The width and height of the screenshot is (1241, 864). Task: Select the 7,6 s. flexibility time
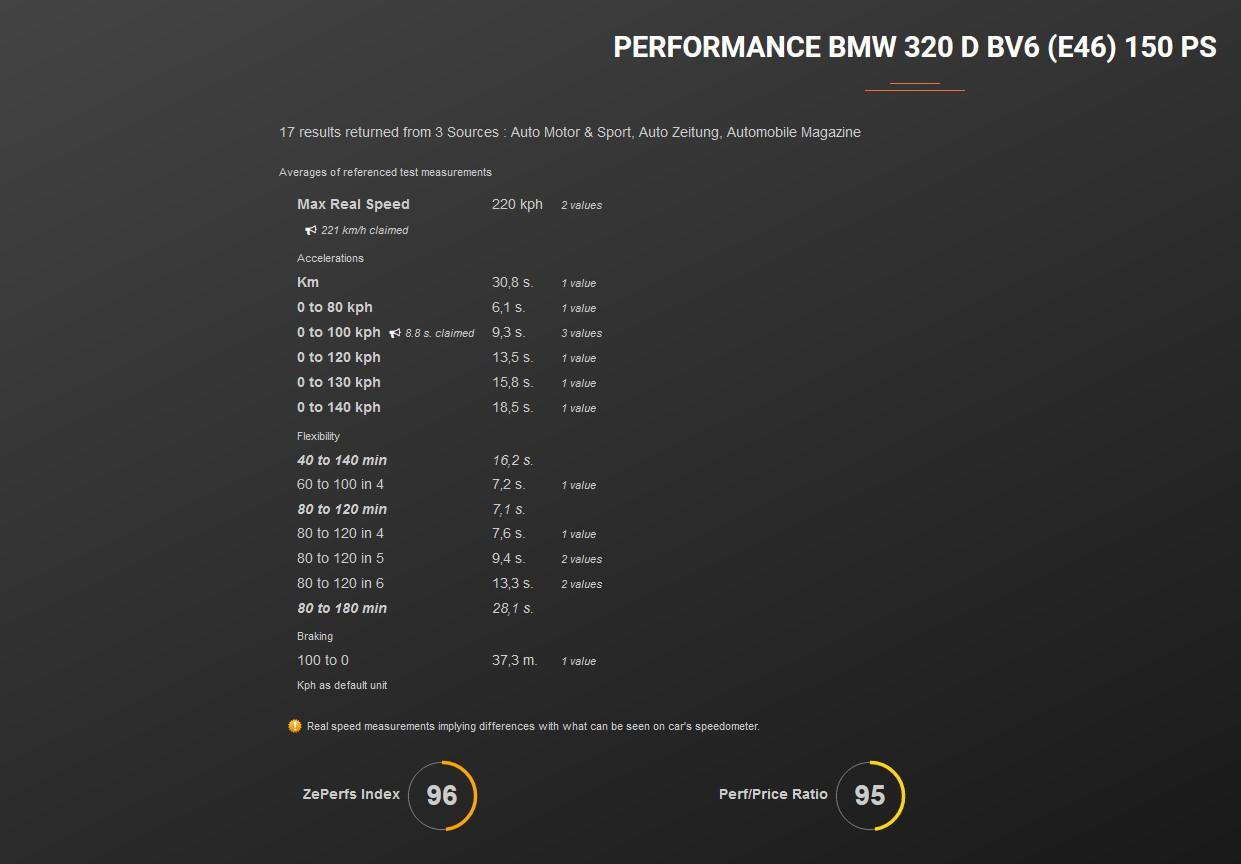pos(508,533)
